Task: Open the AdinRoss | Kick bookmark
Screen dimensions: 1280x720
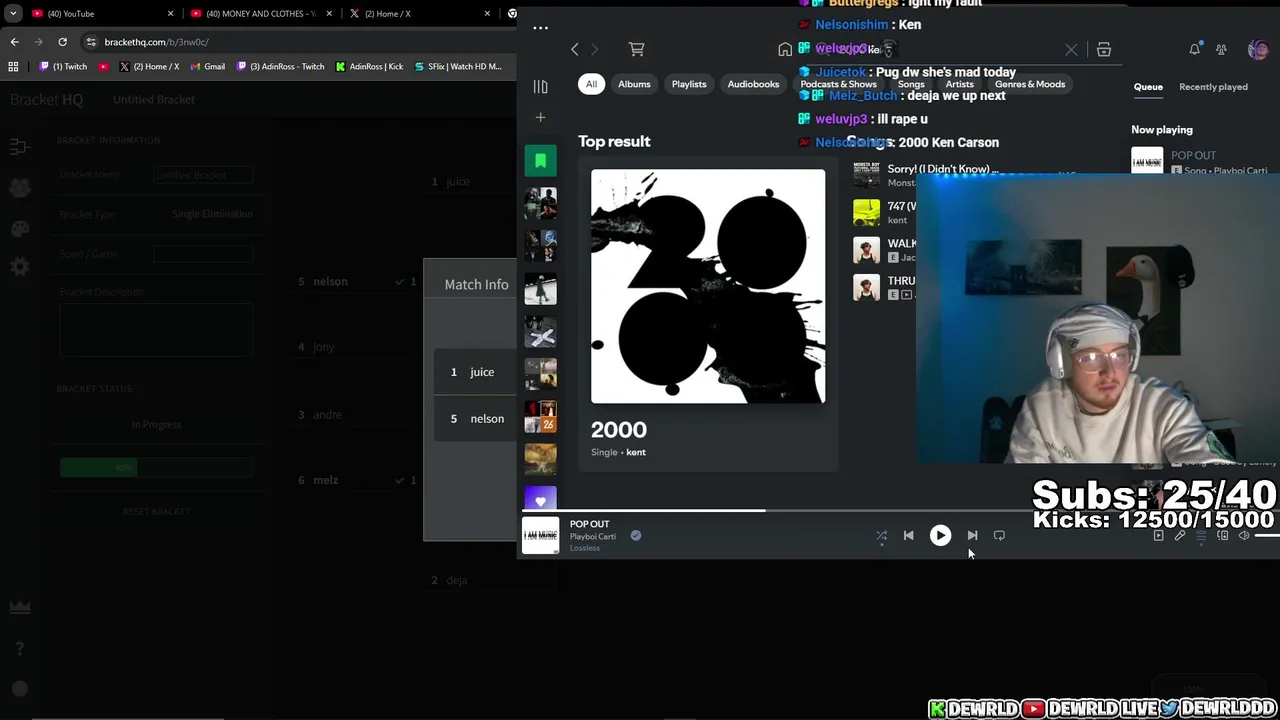Action: click(x=370, y=67)
